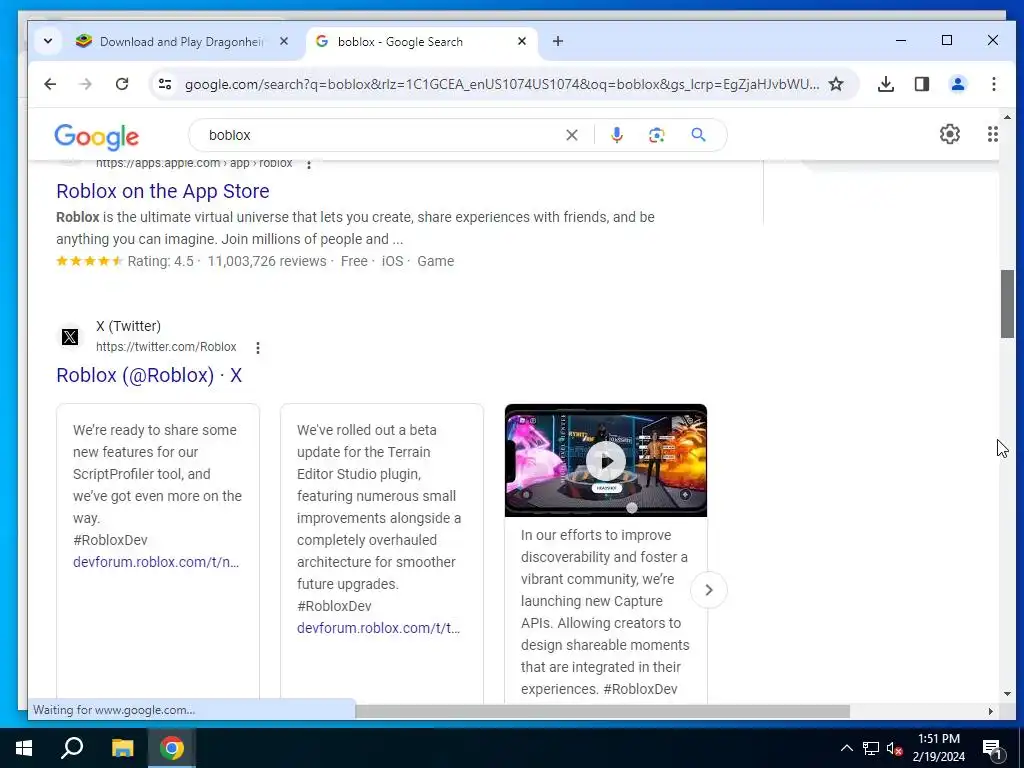The image size is (1024, 768).
Task: Go back to the previous page
Action: tap(50, 84)
